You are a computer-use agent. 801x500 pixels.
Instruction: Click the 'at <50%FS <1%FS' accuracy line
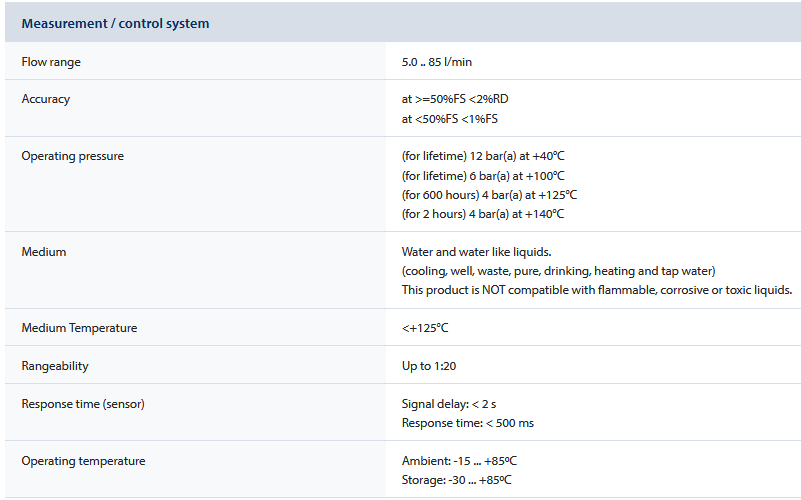point(449,119)
